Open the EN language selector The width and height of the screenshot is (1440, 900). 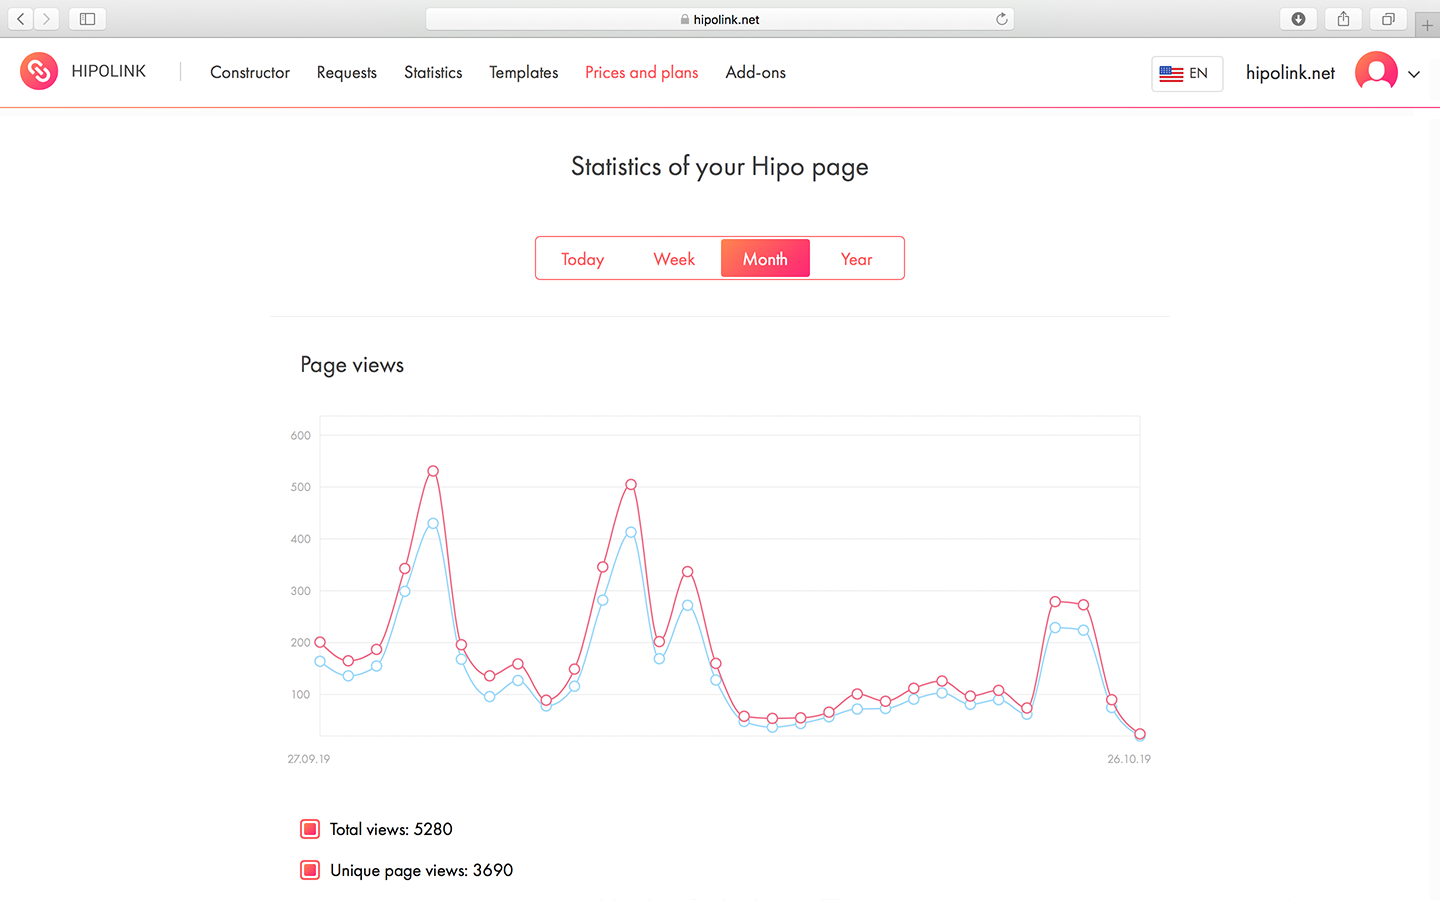coord(1187,73)
